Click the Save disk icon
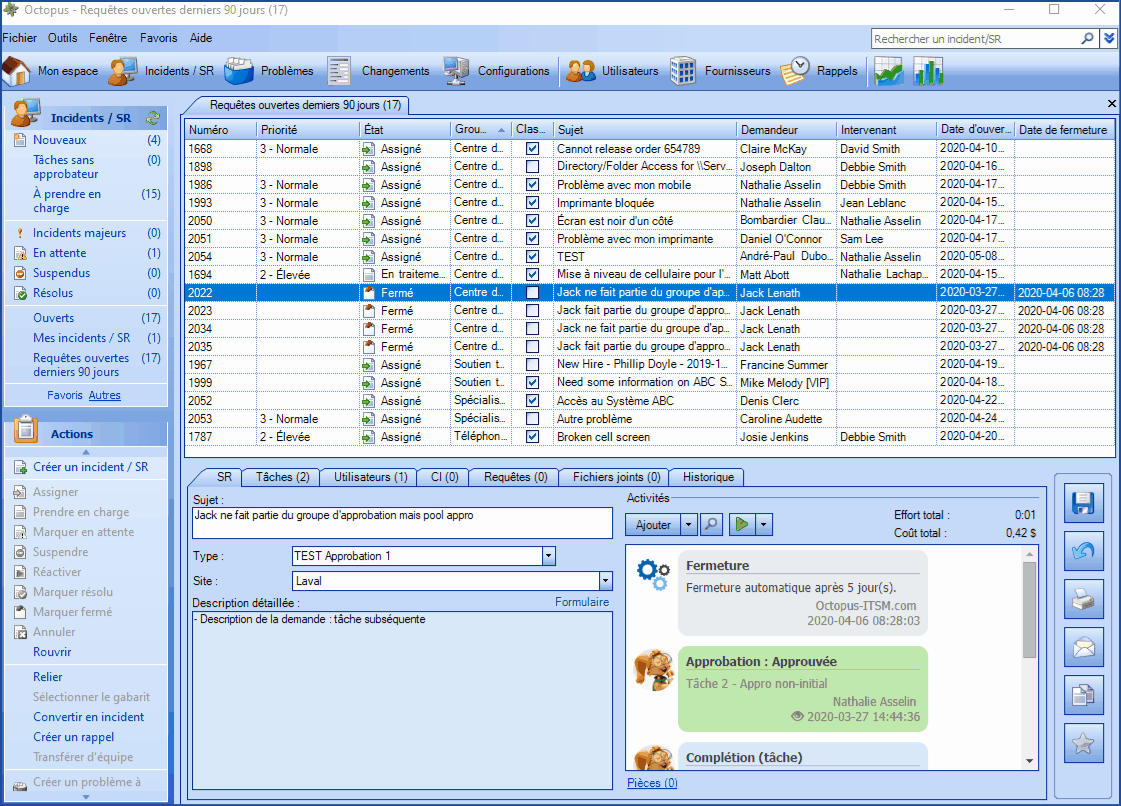Viewport: 1121px width, 806px height. [x=1084, y=505]
